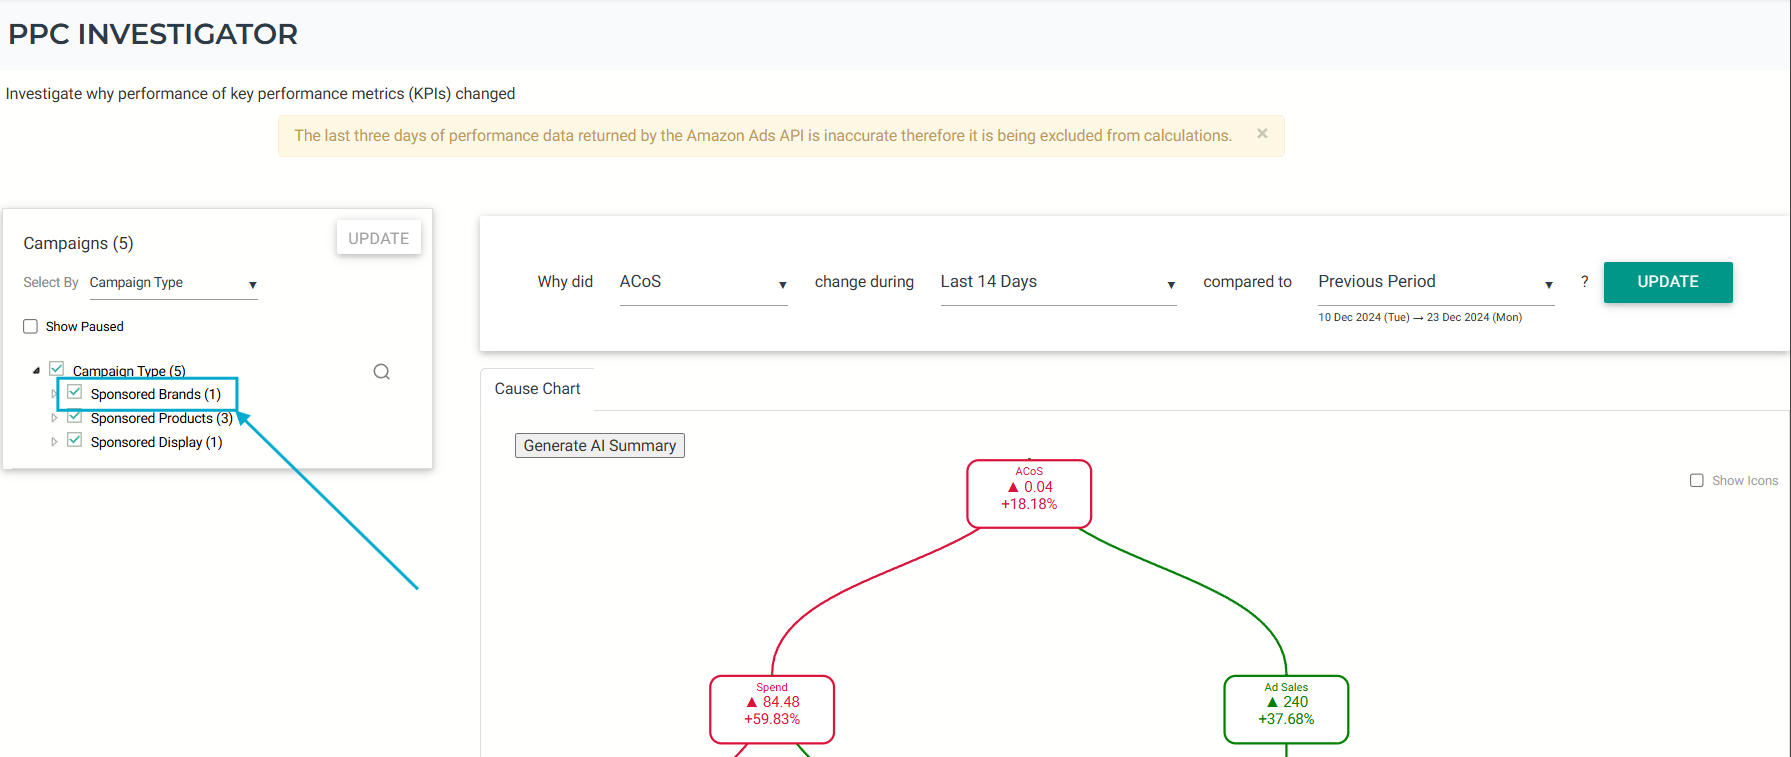Open the ACoS metric dropdown
The image size is (1791, 757).
click(x=704, y=283)
